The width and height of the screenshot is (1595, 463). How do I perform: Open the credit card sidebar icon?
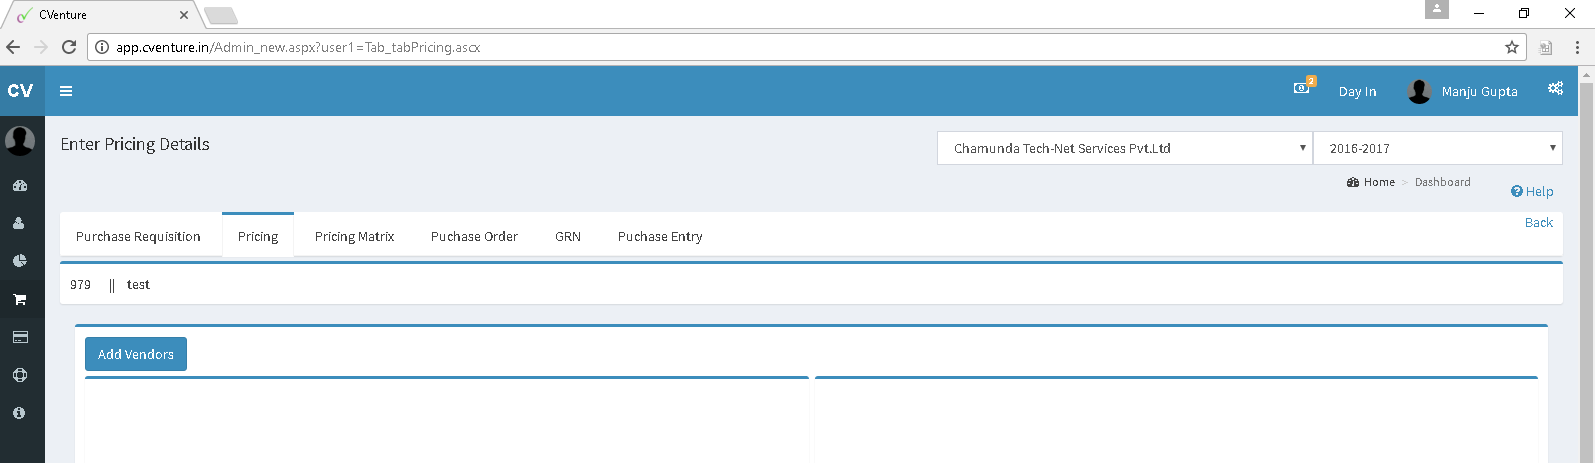(x=19, y=337)
